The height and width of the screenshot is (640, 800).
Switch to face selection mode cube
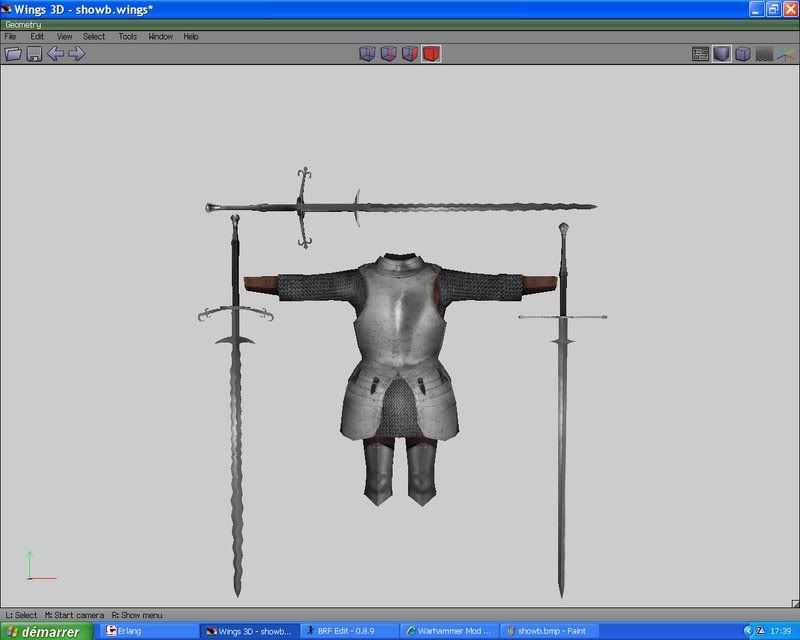click(x=410, y=53)
